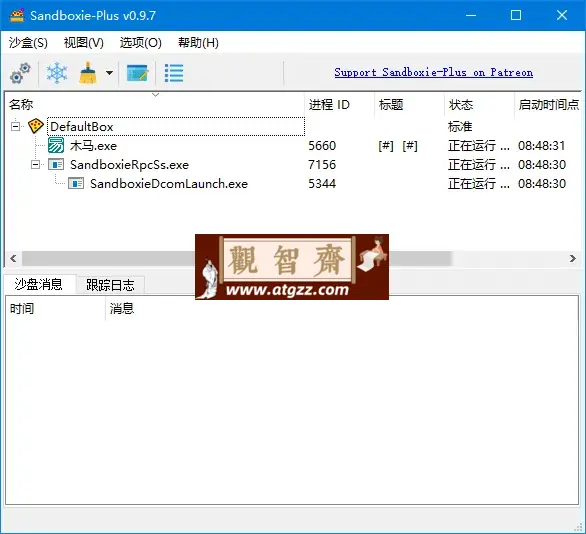Switch to the 跟踪日志 tab
Screen dimensions: 586x534
(110, 285)
